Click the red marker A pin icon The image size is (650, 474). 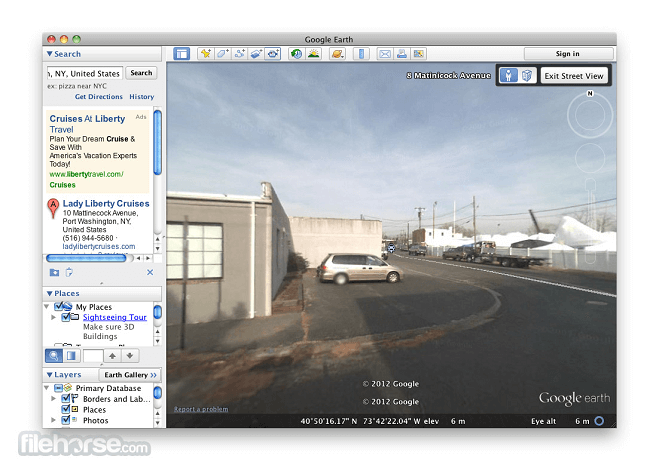click(x=53, y=208)
